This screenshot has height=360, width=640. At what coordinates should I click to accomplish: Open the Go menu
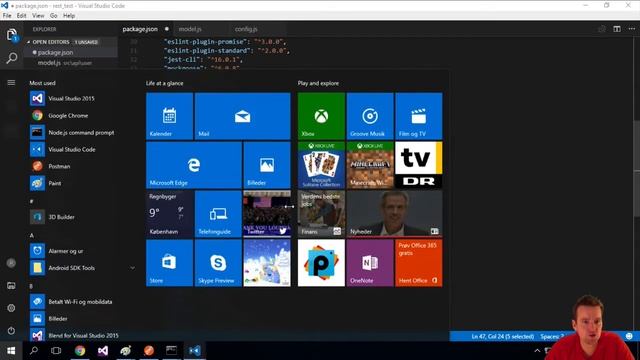coord(53,16)
